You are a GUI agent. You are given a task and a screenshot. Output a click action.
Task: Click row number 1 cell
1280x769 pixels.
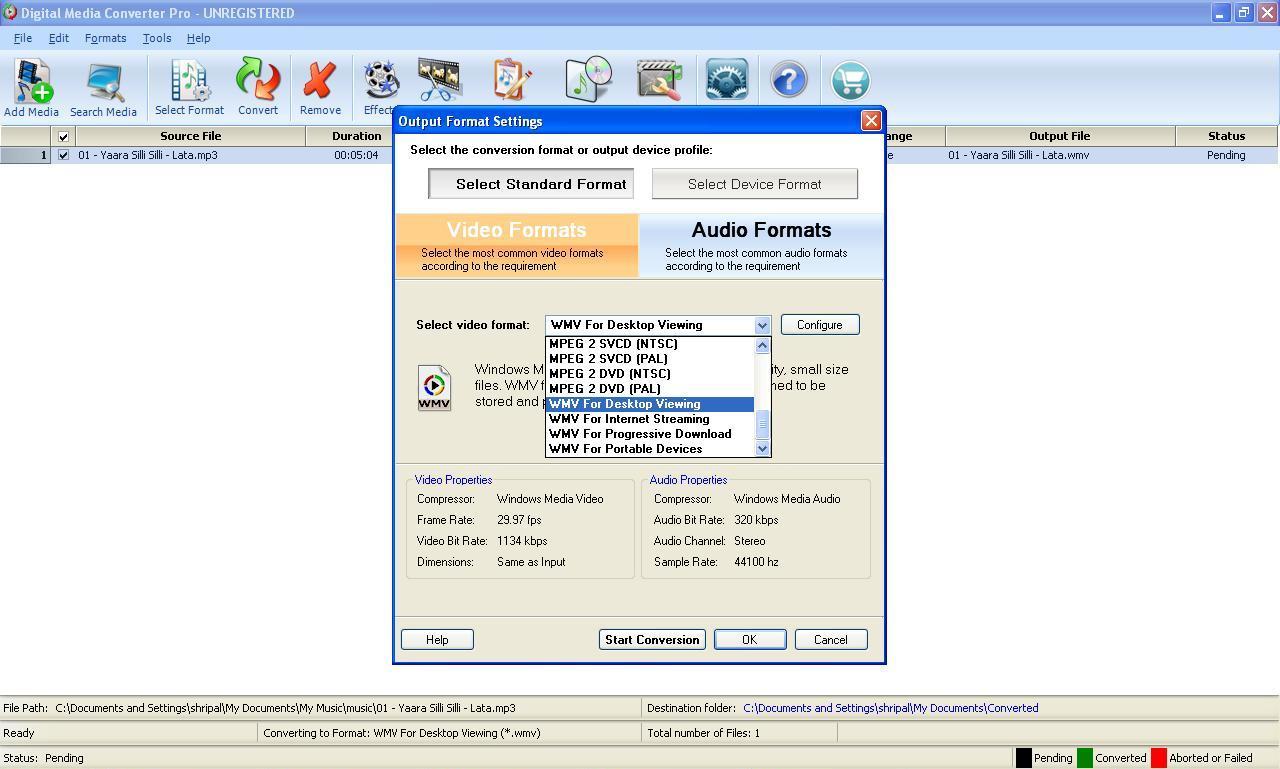click(25, 155)
